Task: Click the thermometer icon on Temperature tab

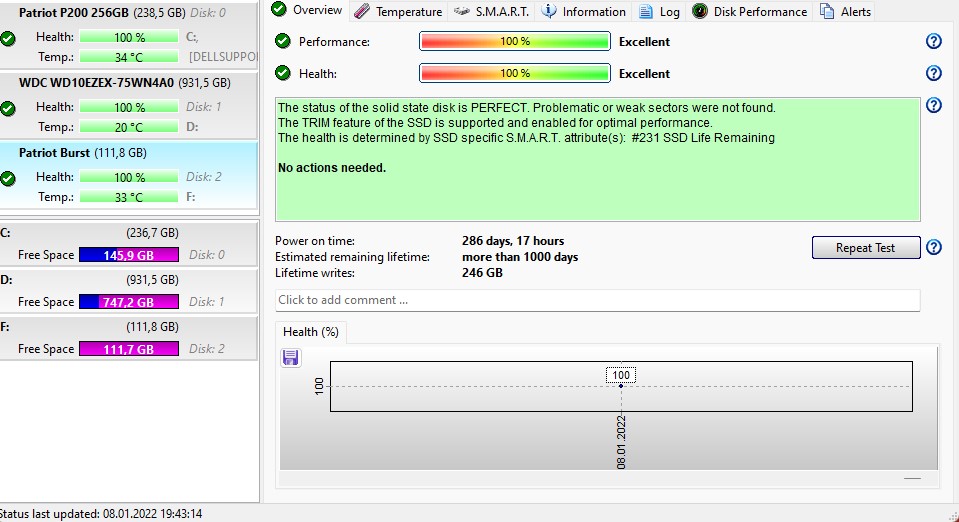Action: [362, 11]
